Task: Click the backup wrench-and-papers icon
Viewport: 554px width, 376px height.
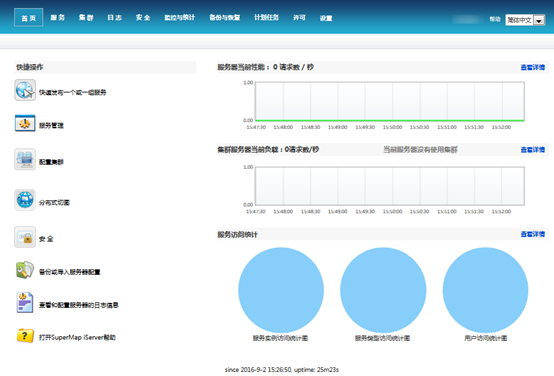Action: [25, 270]
